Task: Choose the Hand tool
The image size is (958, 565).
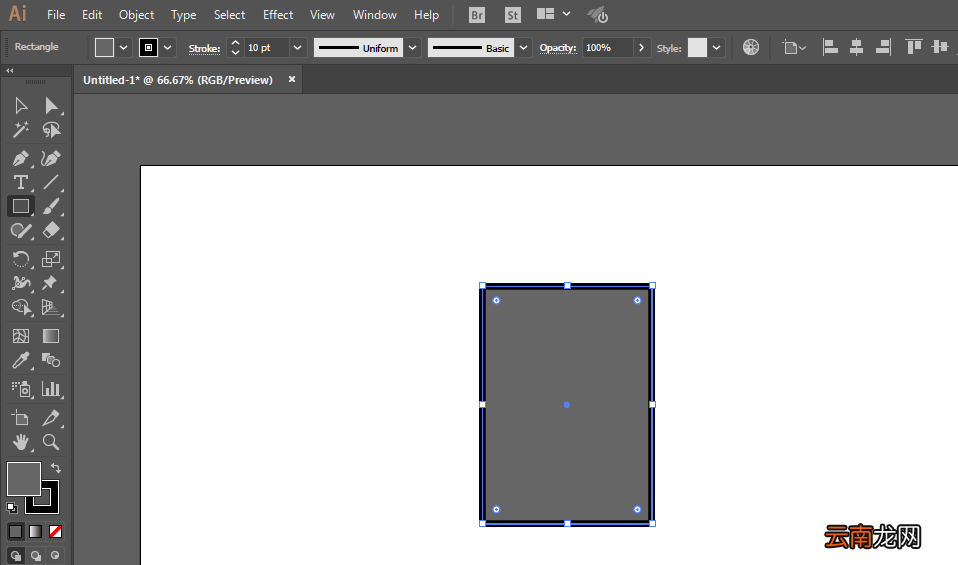Action: (21, 442)
